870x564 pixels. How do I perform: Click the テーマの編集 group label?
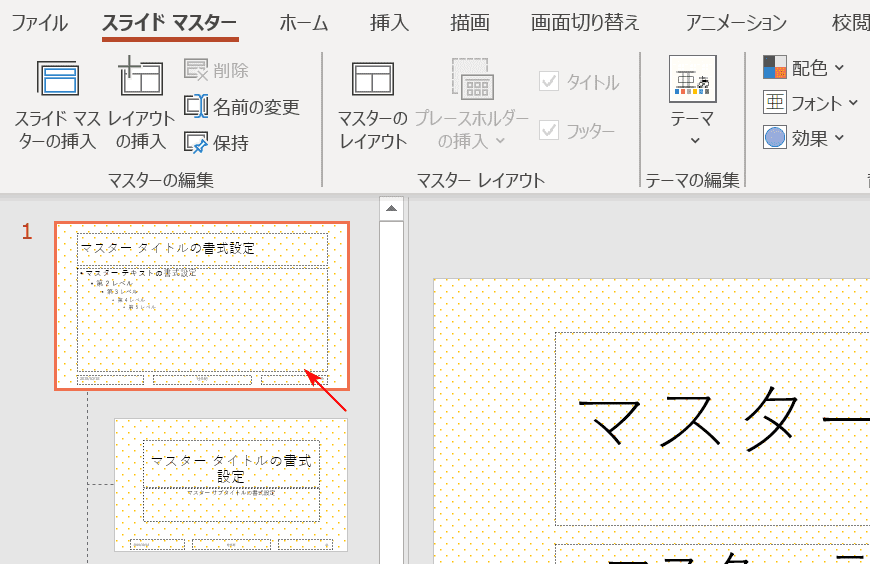pyautogui.click(x=692, y=180)
